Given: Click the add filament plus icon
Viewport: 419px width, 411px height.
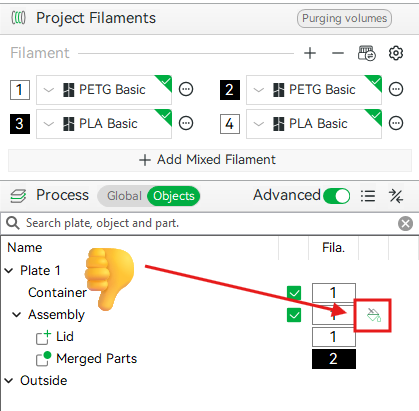Looking at the screenshot, I should pos(310,53).
